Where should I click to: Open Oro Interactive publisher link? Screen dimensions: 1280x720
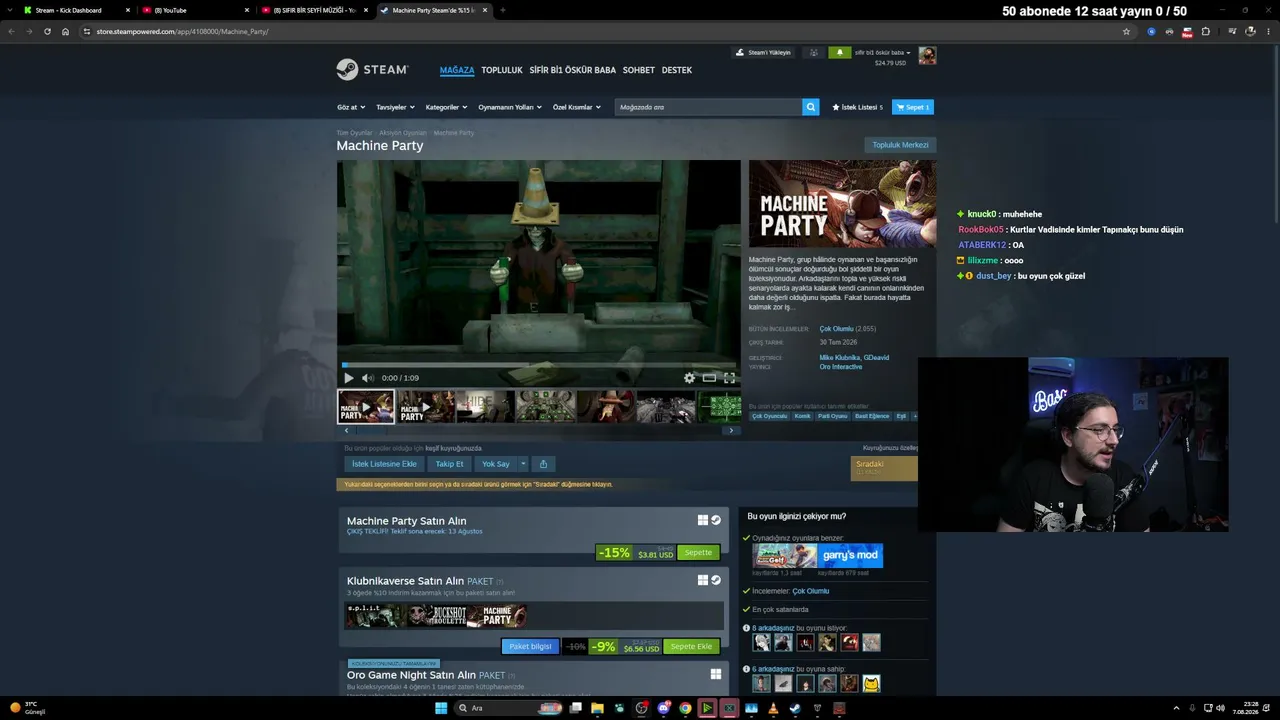click(841, 367)
